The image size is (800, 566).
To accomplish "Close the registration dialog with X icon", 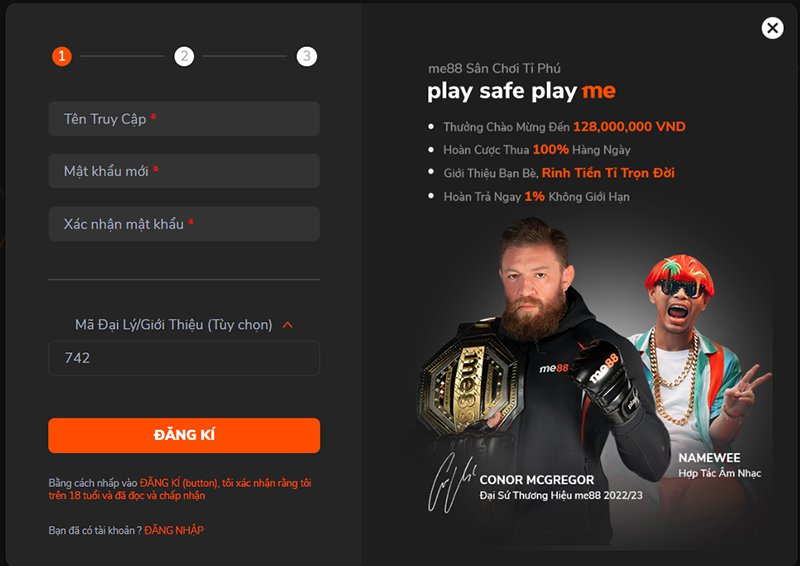I will coord(772,28).
